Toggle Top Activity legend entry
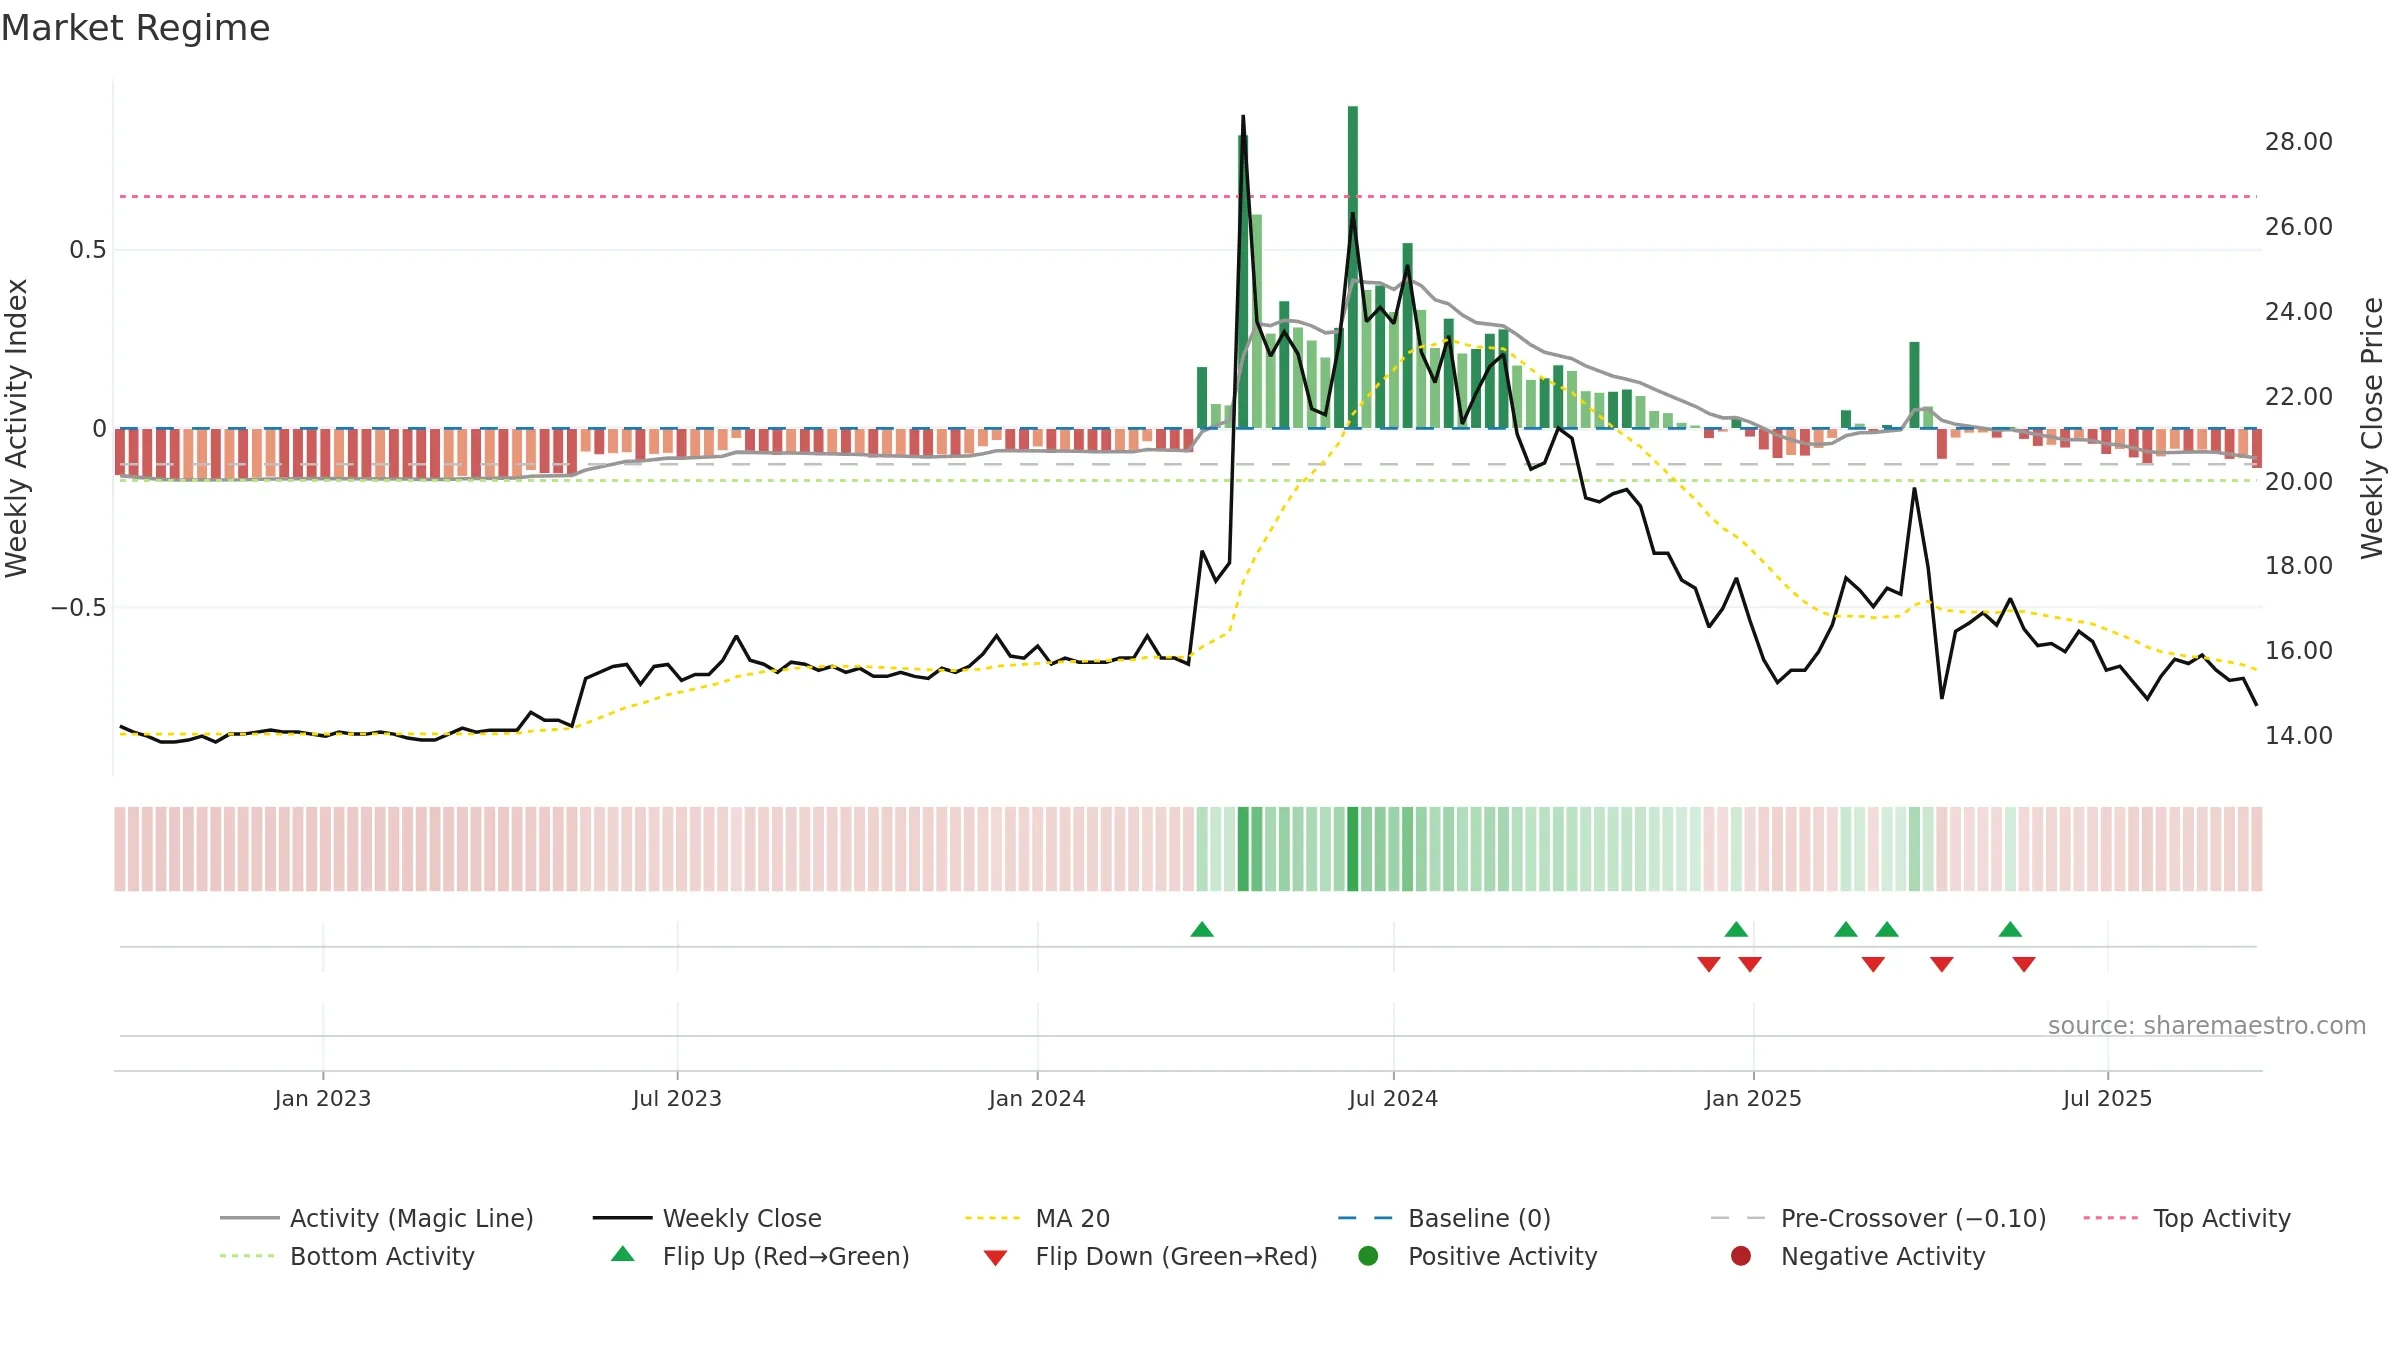 (x=2187, y=1218)
